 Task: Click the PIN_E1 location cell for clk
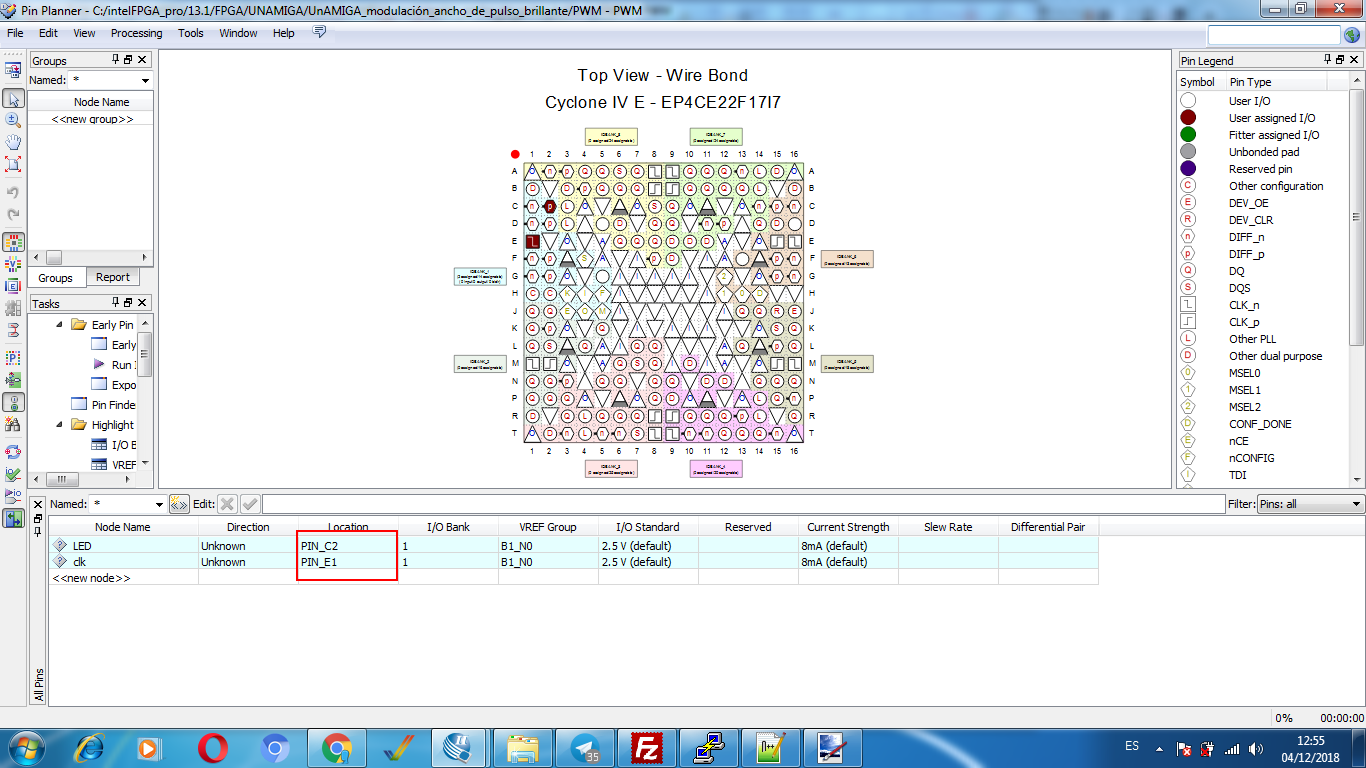click(x=346, y=562)
